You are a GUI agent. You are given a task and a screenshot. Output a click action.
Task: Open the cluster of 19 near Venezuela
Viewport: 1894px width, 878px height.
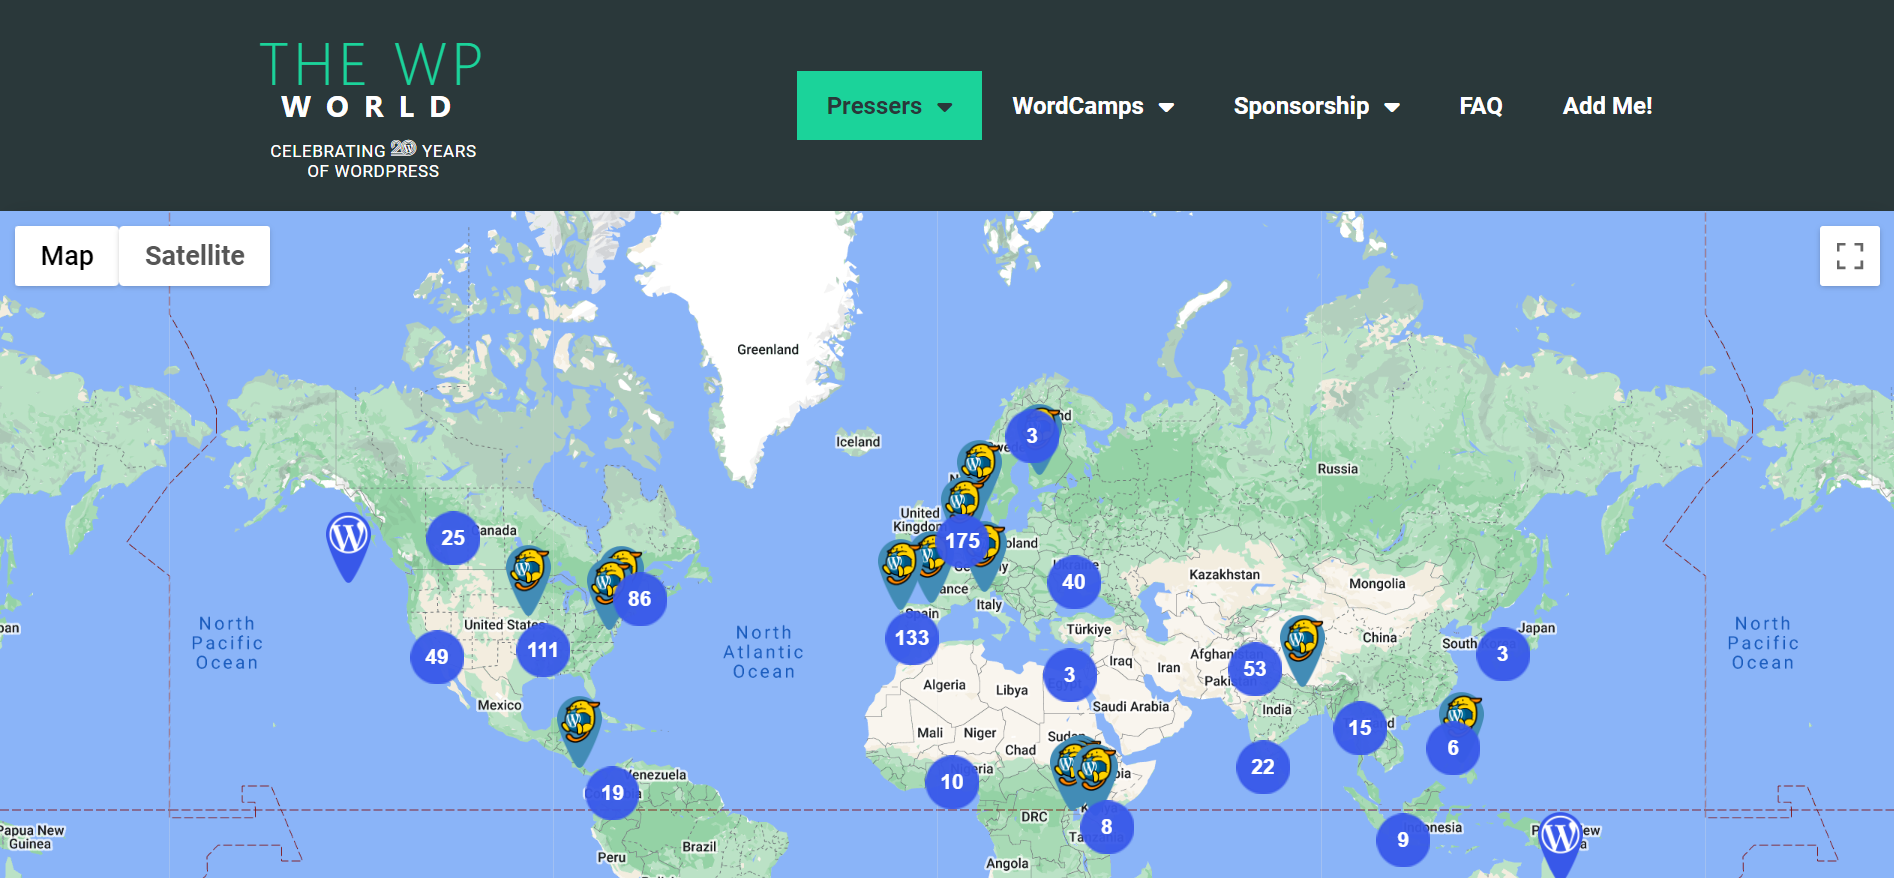coord(612,793)
